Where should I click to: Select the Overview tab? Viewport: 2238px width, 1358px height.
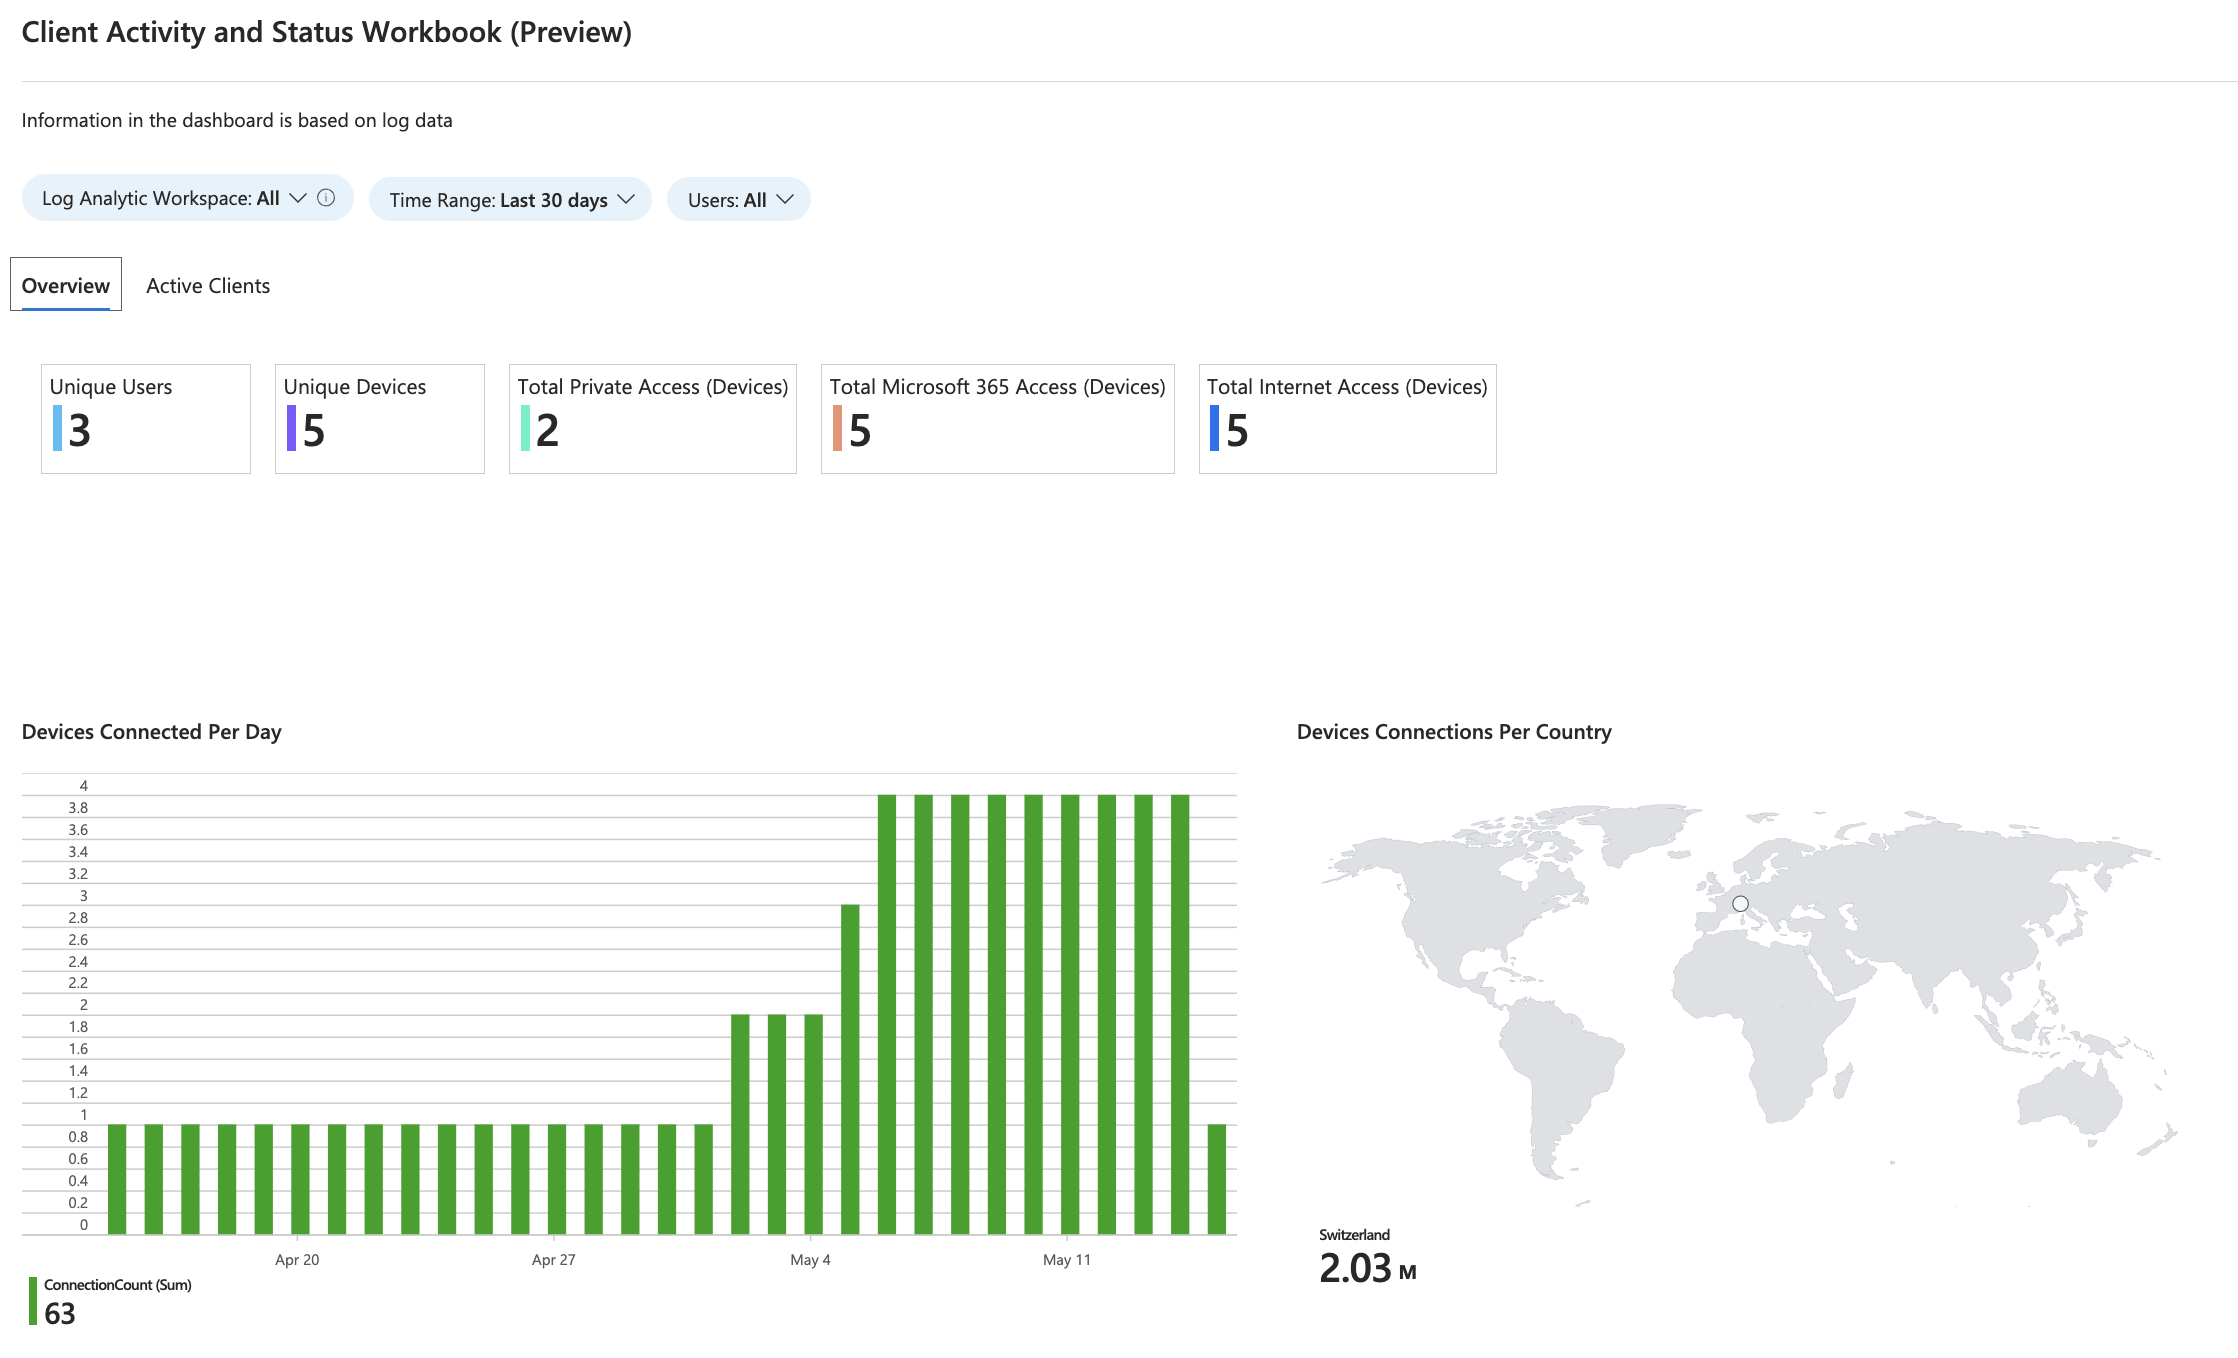tap(66, 286)
